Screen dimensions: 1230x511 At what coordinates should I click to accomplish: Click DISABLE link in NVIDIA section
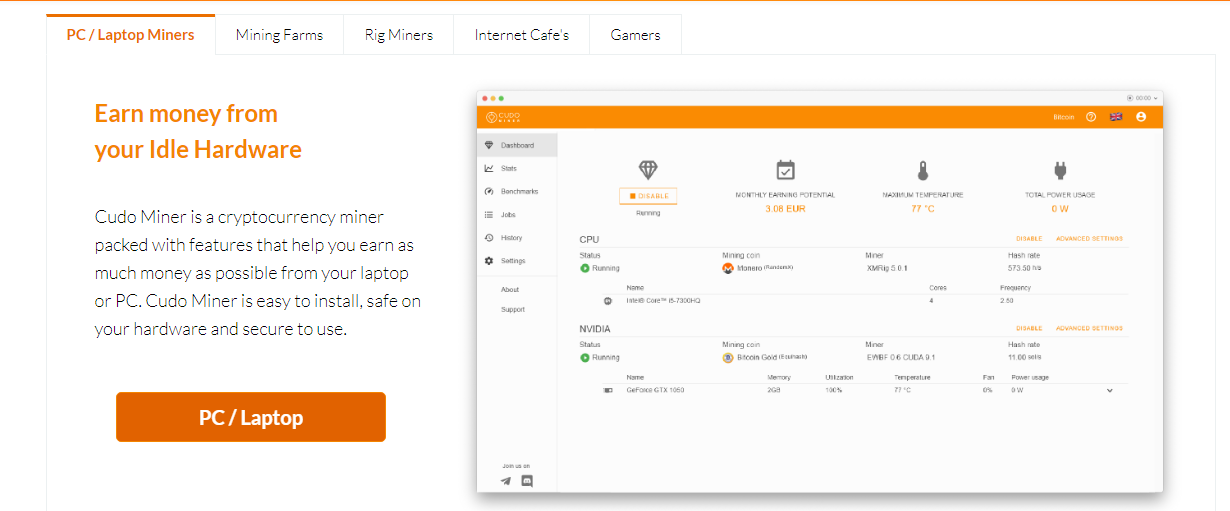tap(1029, 328)
